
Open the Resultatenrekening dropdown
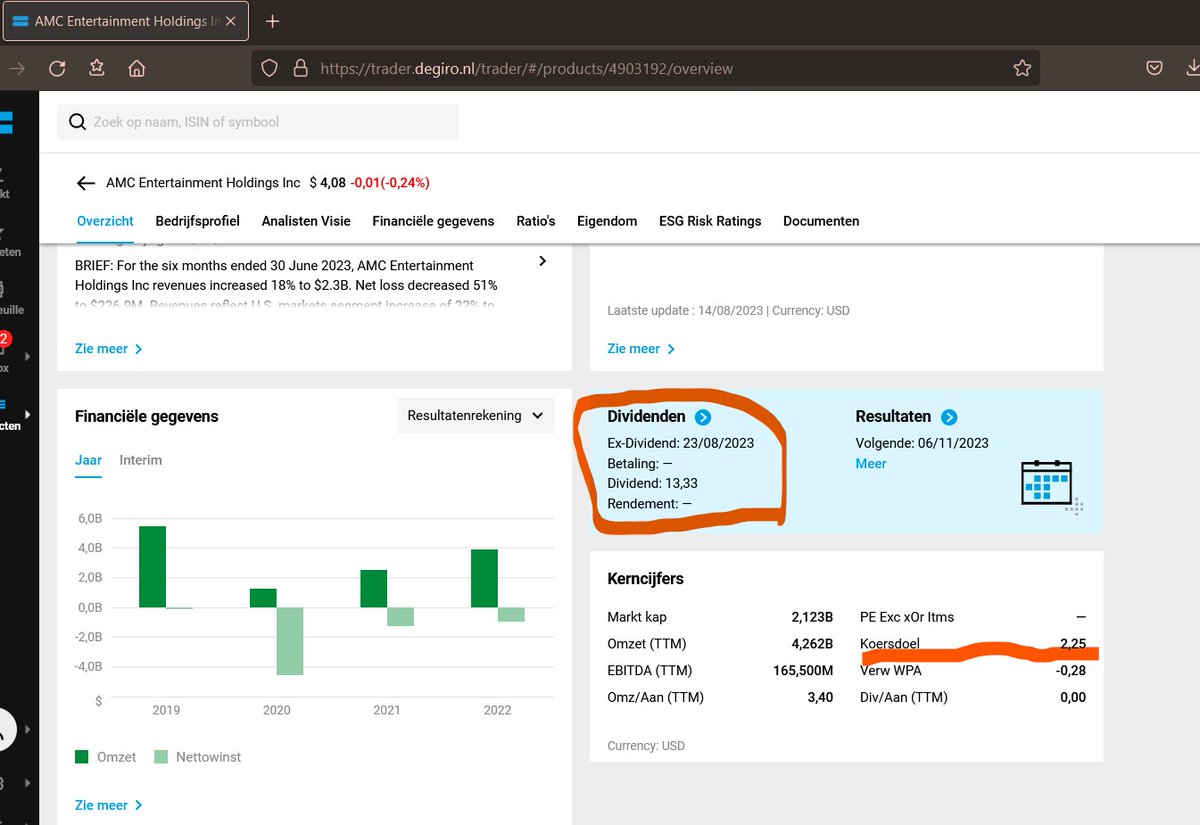click(x=475, y=415)
